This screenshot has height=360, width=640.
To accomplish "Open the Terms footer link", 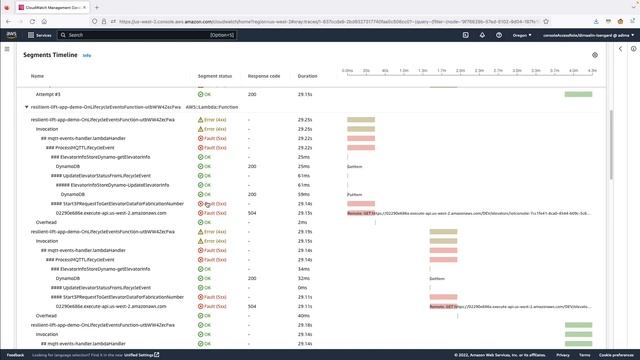I will (584, 355).
